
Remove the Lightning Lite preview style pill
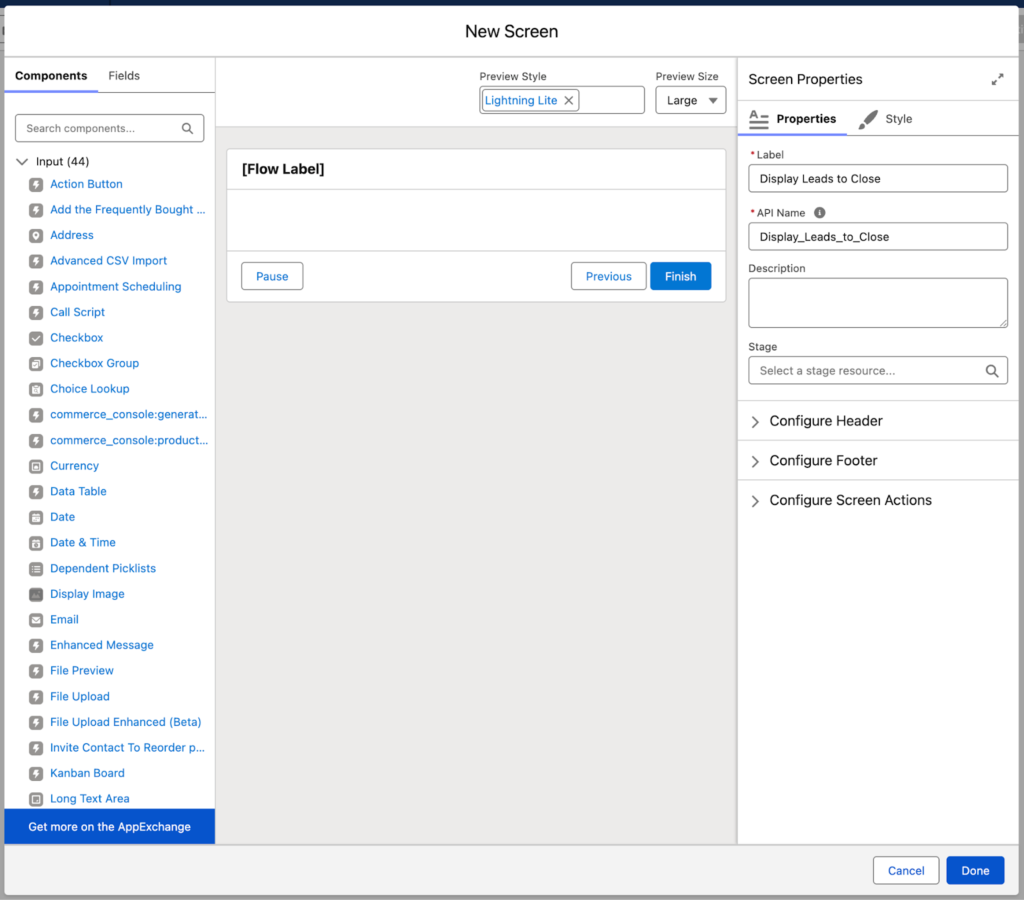[x=569, y=101]
